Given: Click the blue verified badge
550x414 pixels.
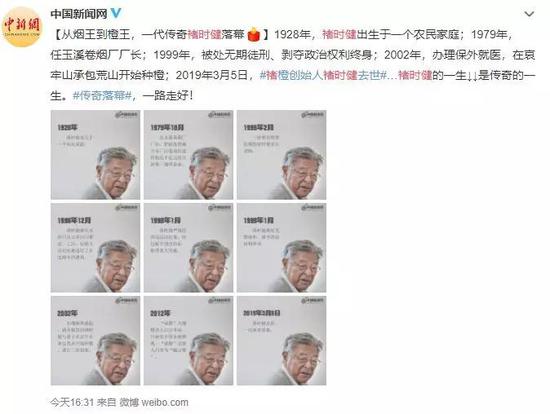Looking at the screenshot, I should tap(116, 13).
